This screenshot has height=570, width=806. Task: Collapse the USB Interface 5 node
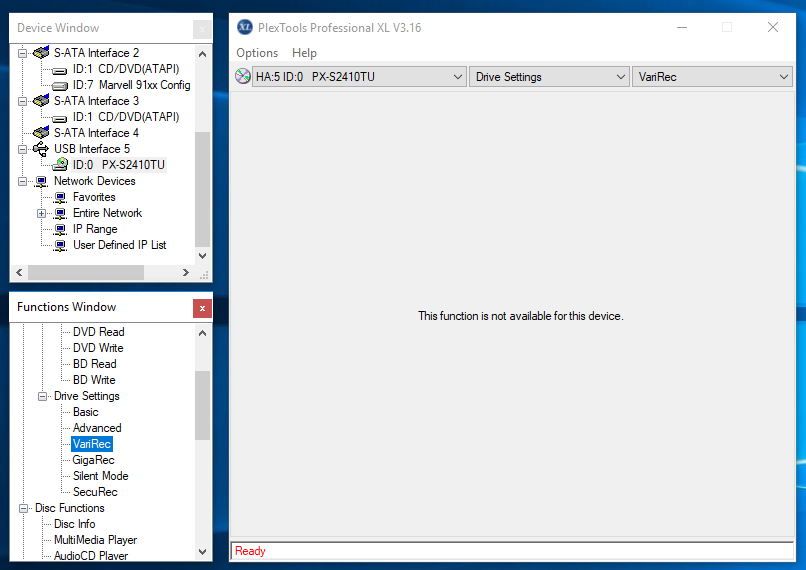pos(23,149)
